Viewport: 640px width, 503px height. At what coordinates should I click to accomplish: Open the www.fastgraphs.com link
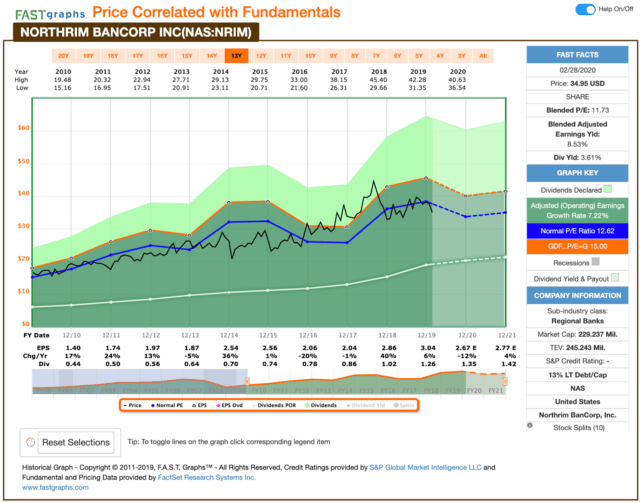pyautogui.click(x=55, y=487)
